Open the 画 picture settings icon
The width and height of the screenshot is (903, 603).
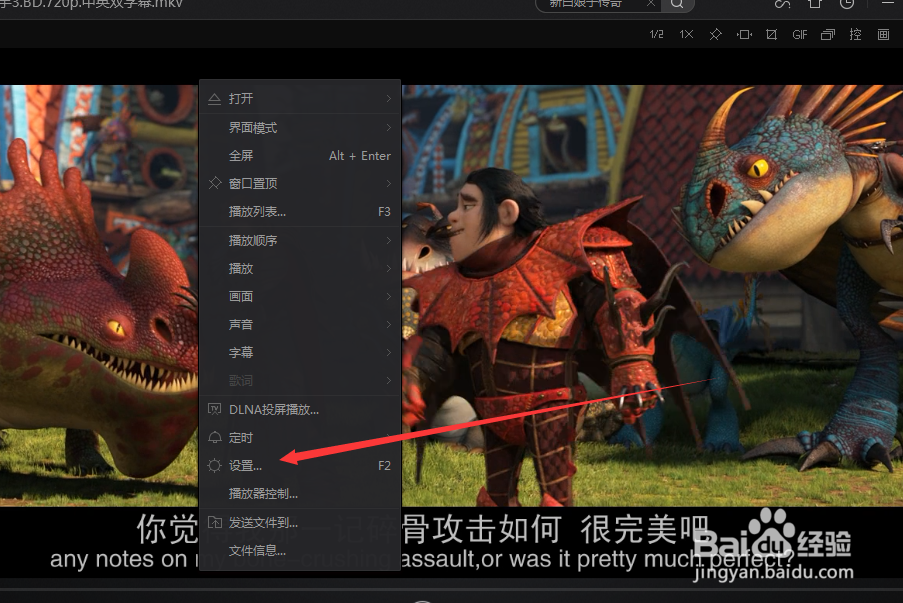pyautogui.click(x=883, y=35)
